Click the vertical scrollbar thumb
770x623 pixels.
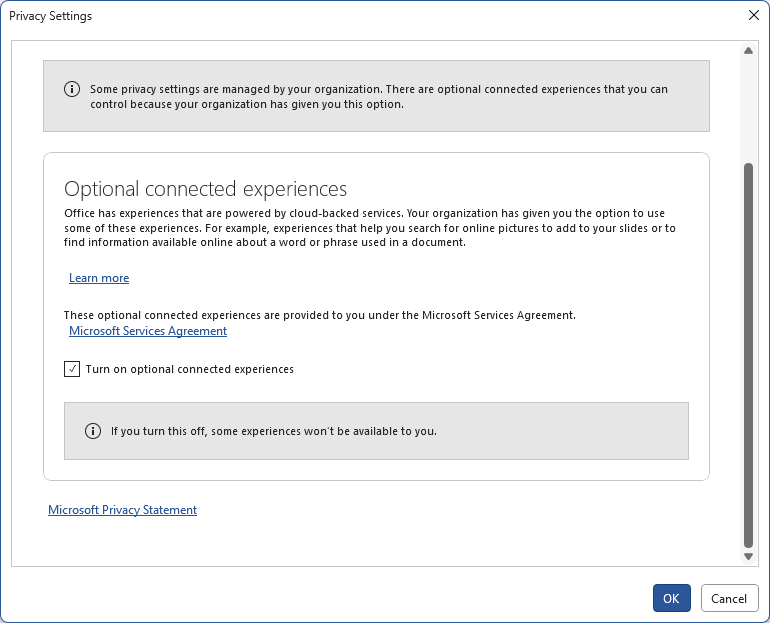pyautogui.click(x=748, y=350)
